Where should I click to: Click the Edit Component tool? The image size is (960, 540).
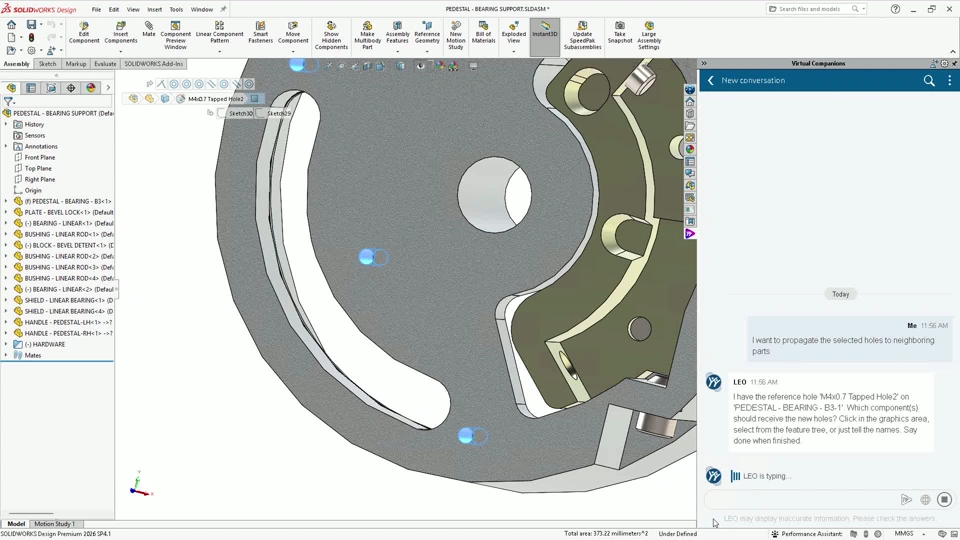click(x=84, y=32)
